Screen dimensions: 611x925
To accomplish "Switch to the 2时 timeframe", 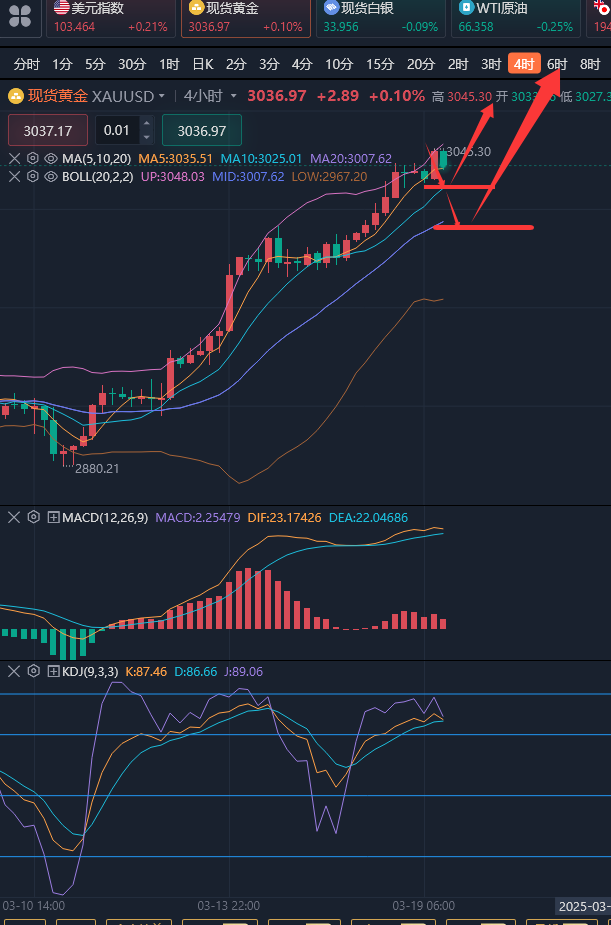I will coord(458,64).
